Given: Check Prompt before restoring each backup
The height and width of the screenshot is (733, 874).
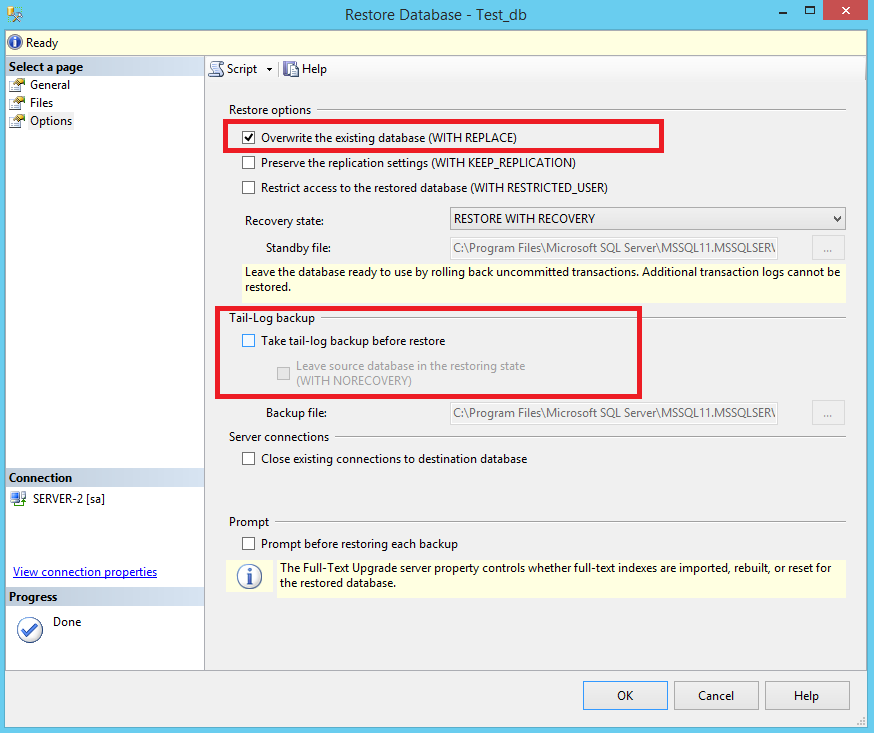Looking at the screenshot, I should (x=249, y=544).
